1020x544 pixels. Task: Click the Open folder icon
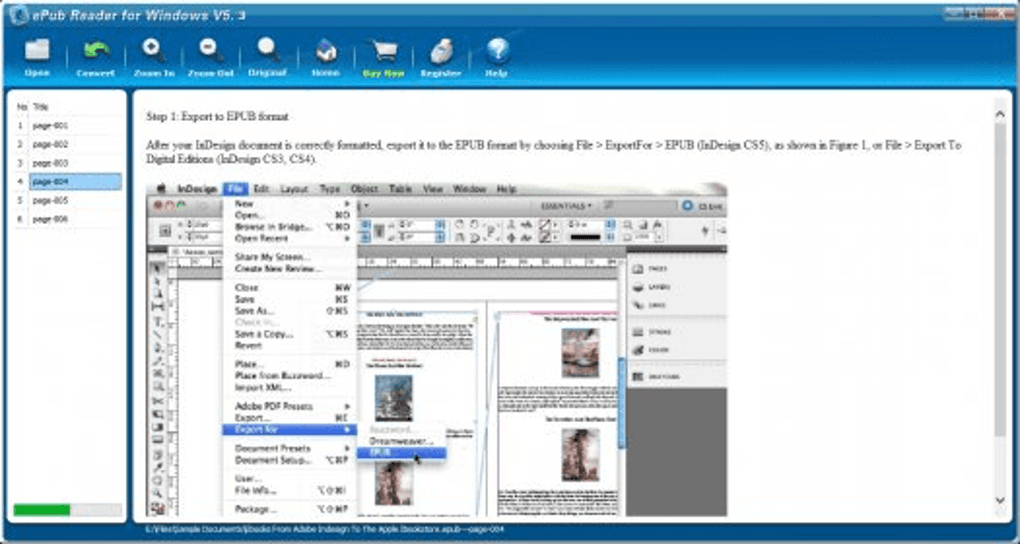[x=37, y=51]
